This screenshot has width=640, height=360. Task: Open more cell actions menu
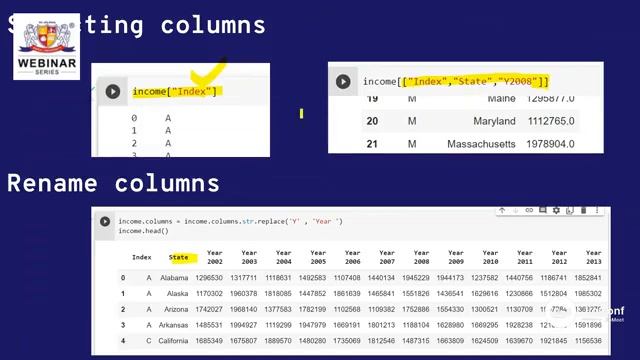597,210
